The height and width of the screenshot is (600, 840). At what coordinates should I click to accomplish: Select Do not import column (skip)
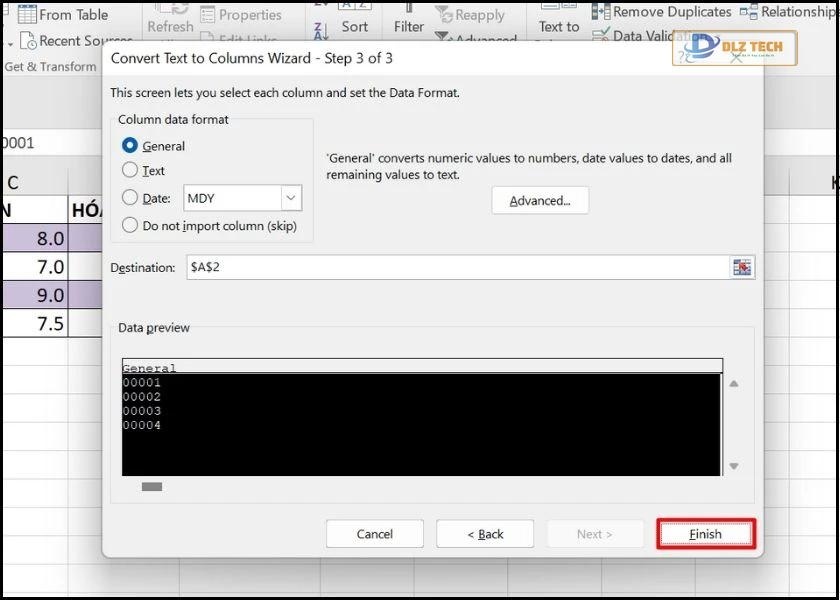pos(130,225)
